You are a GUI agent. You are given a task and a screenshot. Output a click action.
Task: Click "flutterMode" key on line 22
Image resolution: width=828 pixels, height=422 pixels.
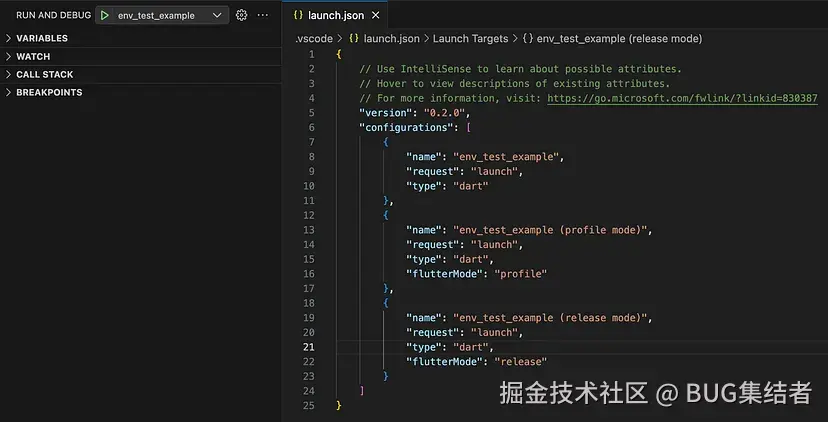(x=444, y=362)
